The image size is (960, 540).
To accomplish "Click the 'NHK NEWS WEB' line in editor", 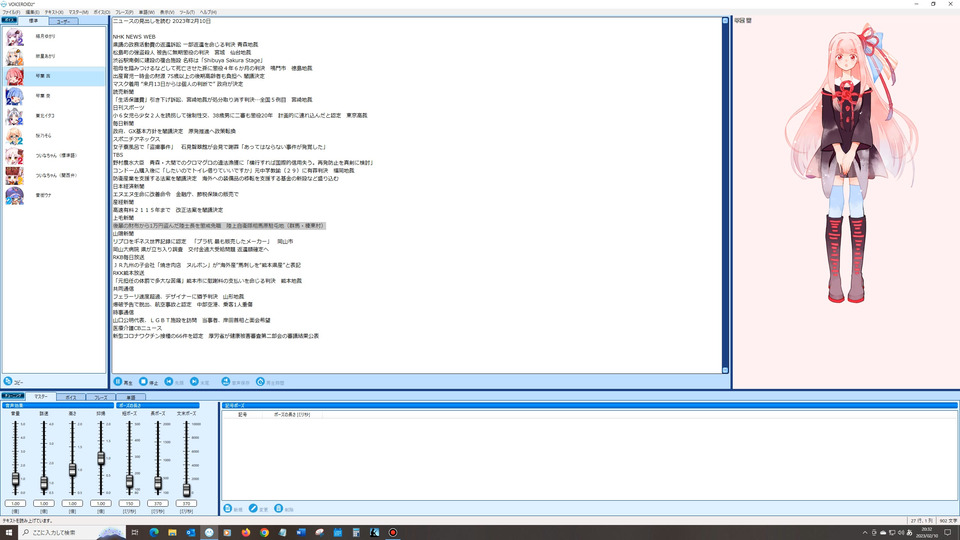I will tap(134, 37).
